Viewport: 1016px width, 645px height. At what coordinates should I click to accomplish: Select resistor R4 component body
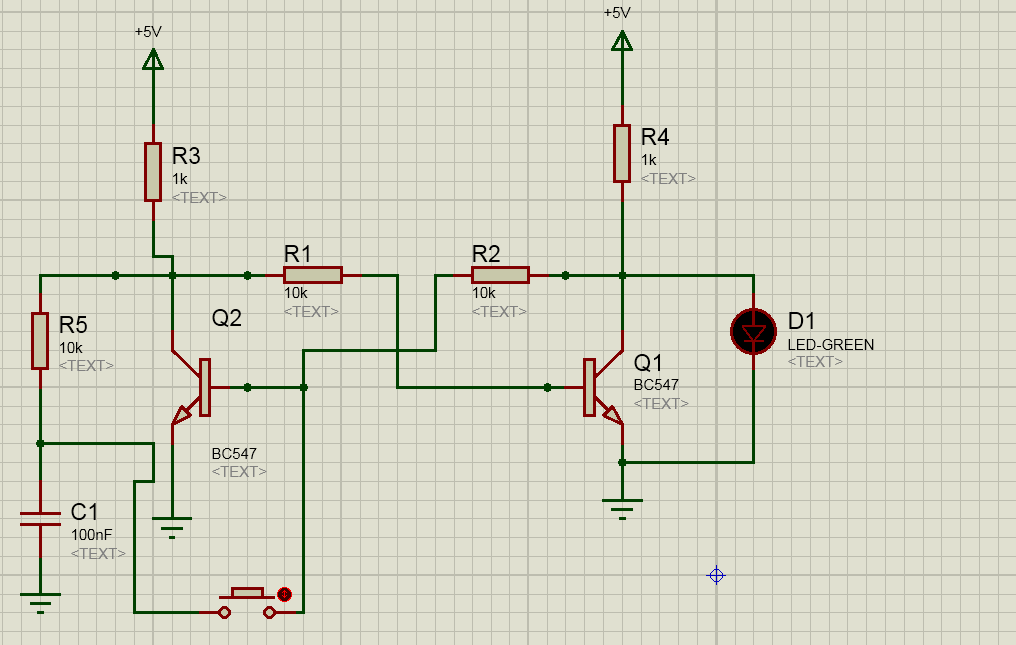pyautogui.click(x=622, y=154)
